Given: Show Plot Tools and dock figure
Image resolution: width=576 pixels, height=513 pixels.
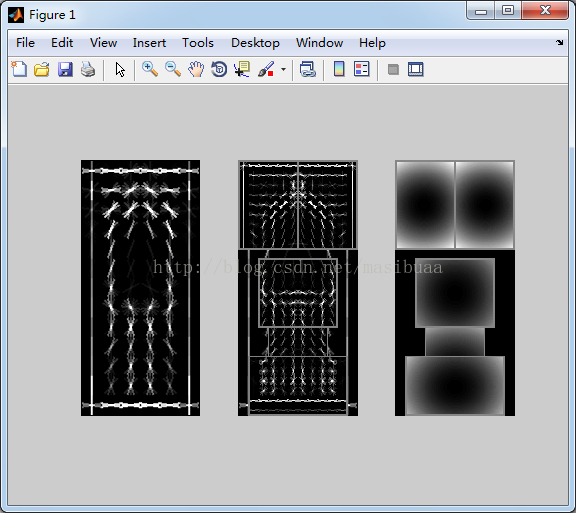Looking at the screenshot, I should (415, 69).
